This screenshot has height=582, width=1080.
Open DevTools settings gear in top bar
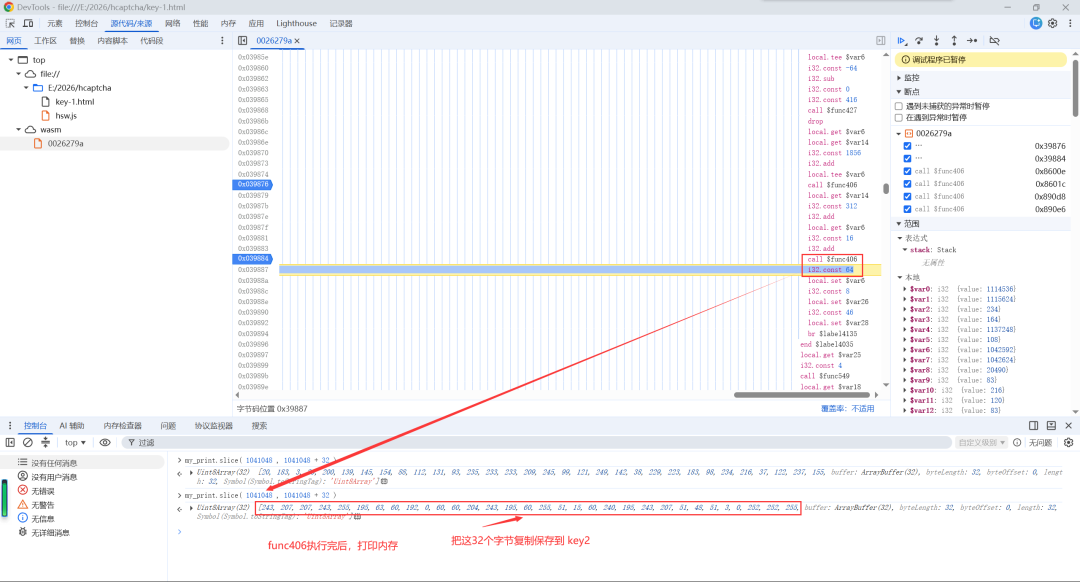pos(1052,23)
